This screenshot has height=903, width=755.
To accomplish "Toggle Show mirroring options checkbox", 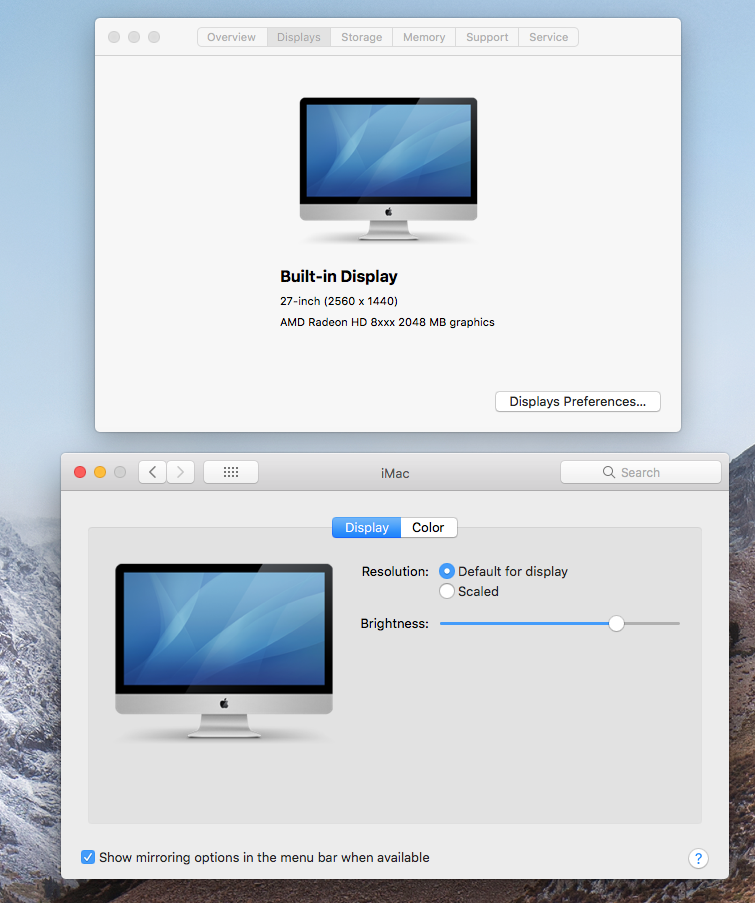I will (88, 857).
